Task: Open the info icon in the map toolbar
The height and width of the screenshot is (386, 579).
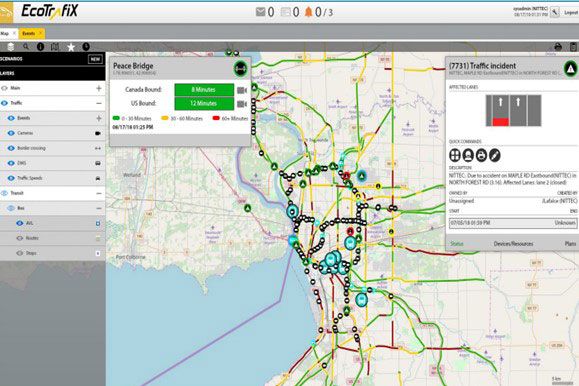Action: click(40, 47)
